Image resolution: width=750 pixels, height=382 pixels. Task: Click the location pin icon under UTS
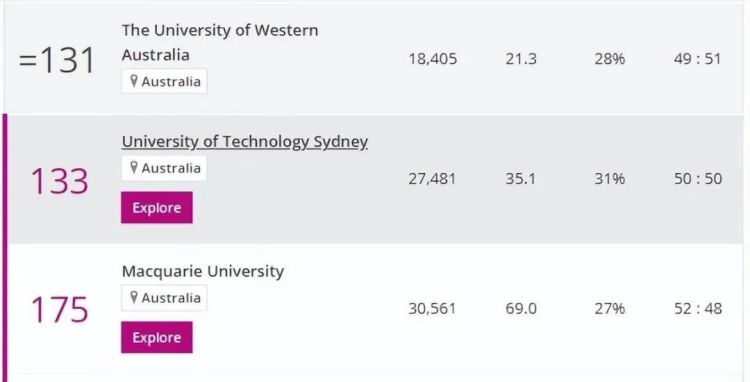(134, 167)
